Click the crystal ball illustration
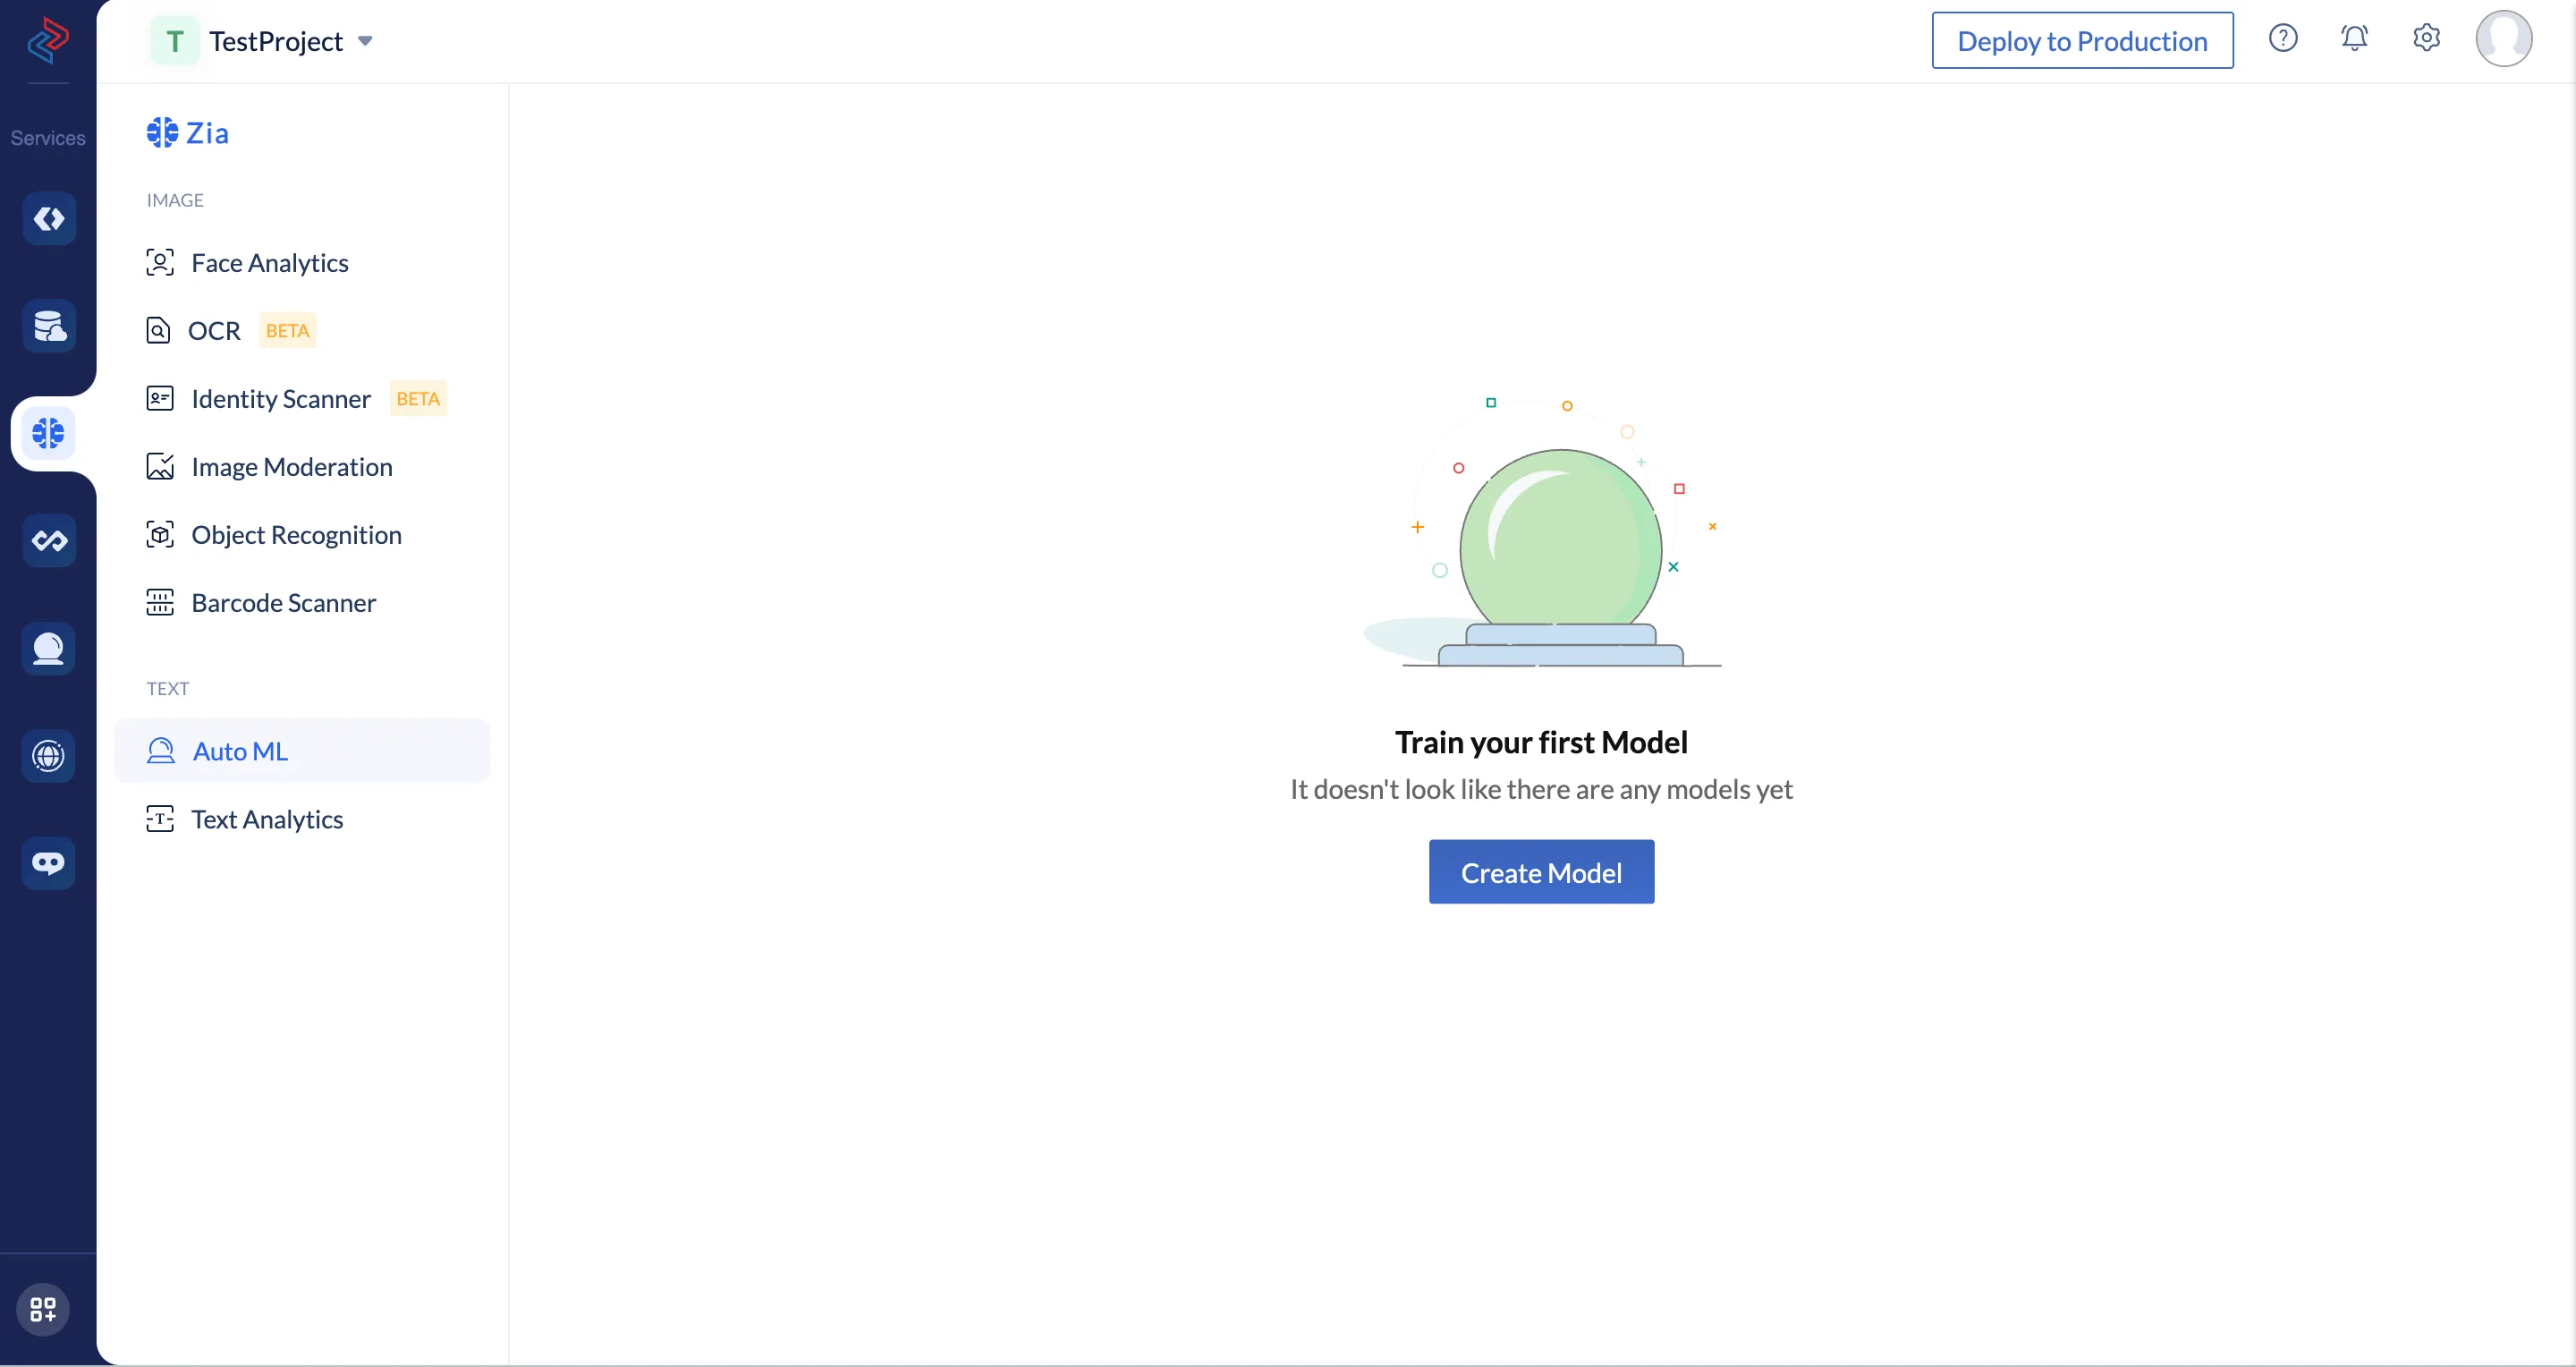This screenshot has width=2576, height=1367. click(1542, 531)
